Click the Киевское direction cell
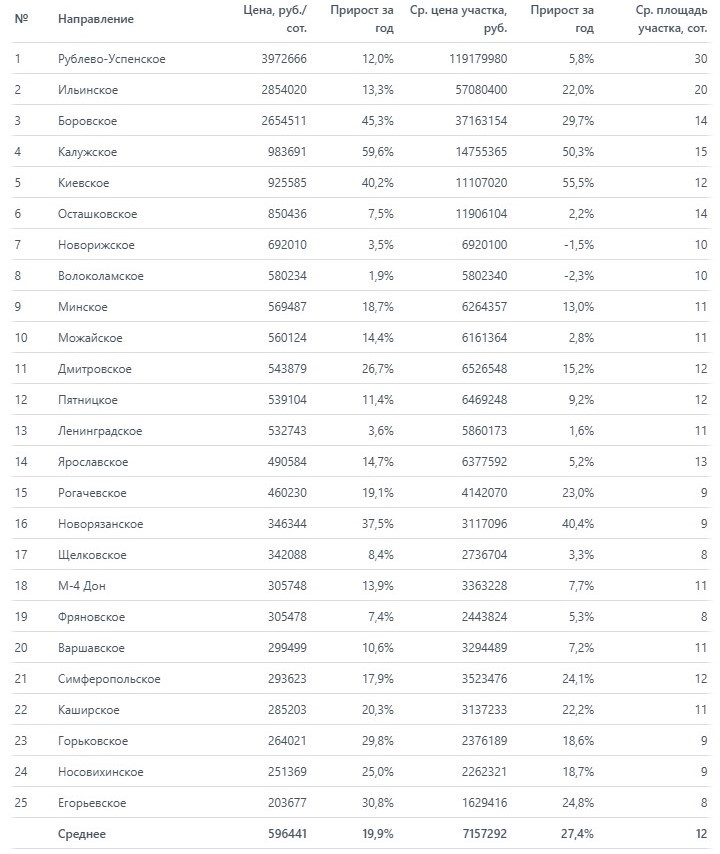 pyautogui.click(x=83, y=183)
